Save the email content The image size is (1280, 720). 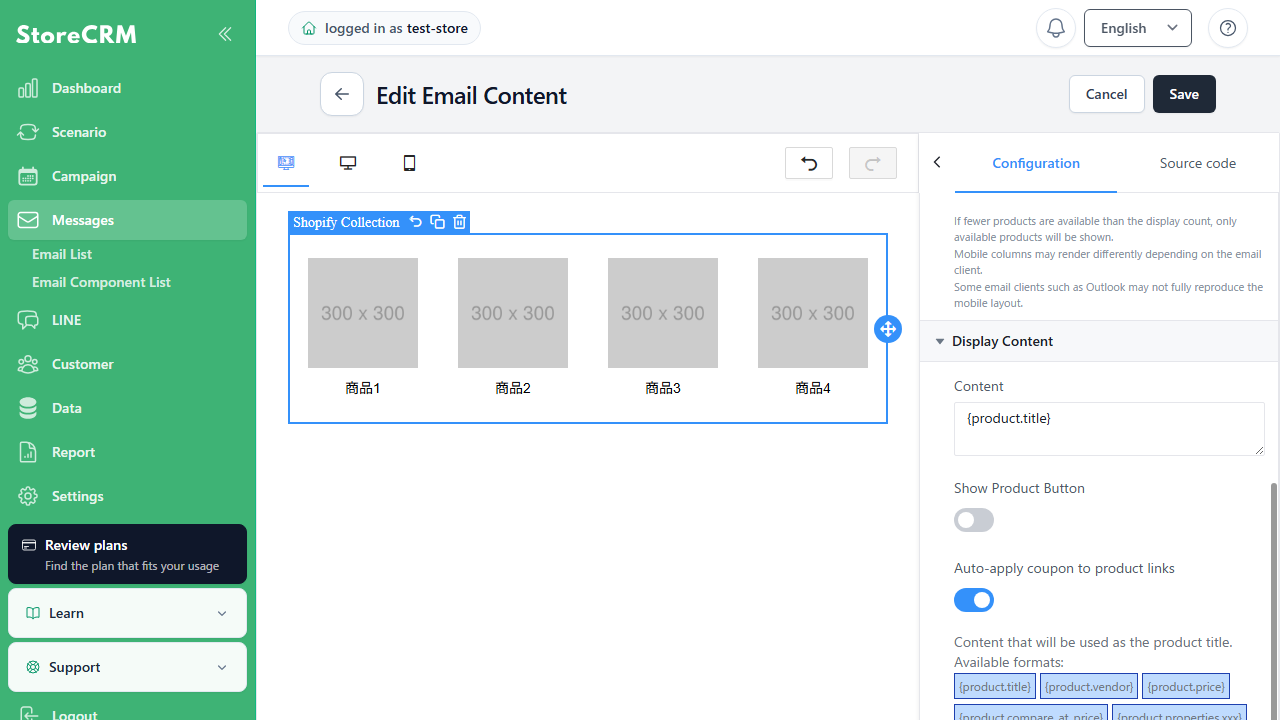click(1184, 94)
